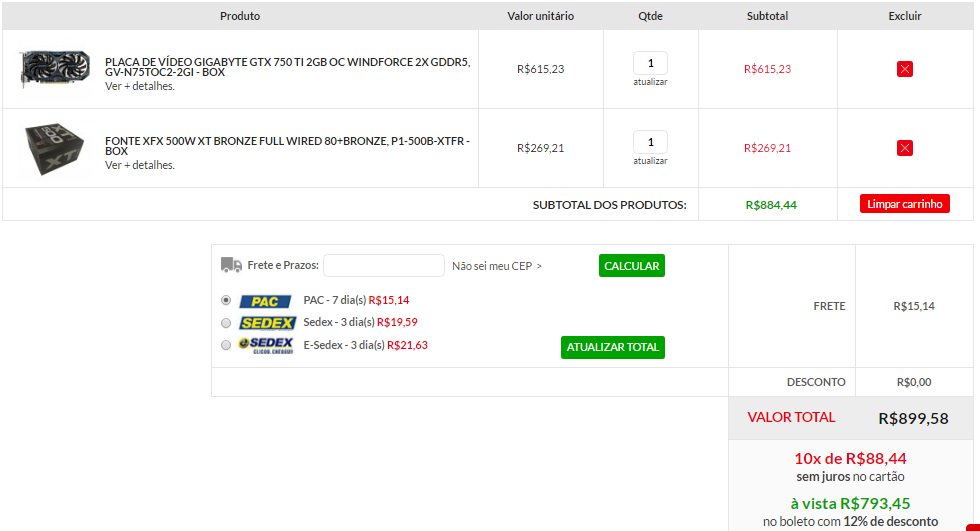Select Sedex 3-day shipping radio button
This screenshot has height=531, width=980.
pos(226,323)
